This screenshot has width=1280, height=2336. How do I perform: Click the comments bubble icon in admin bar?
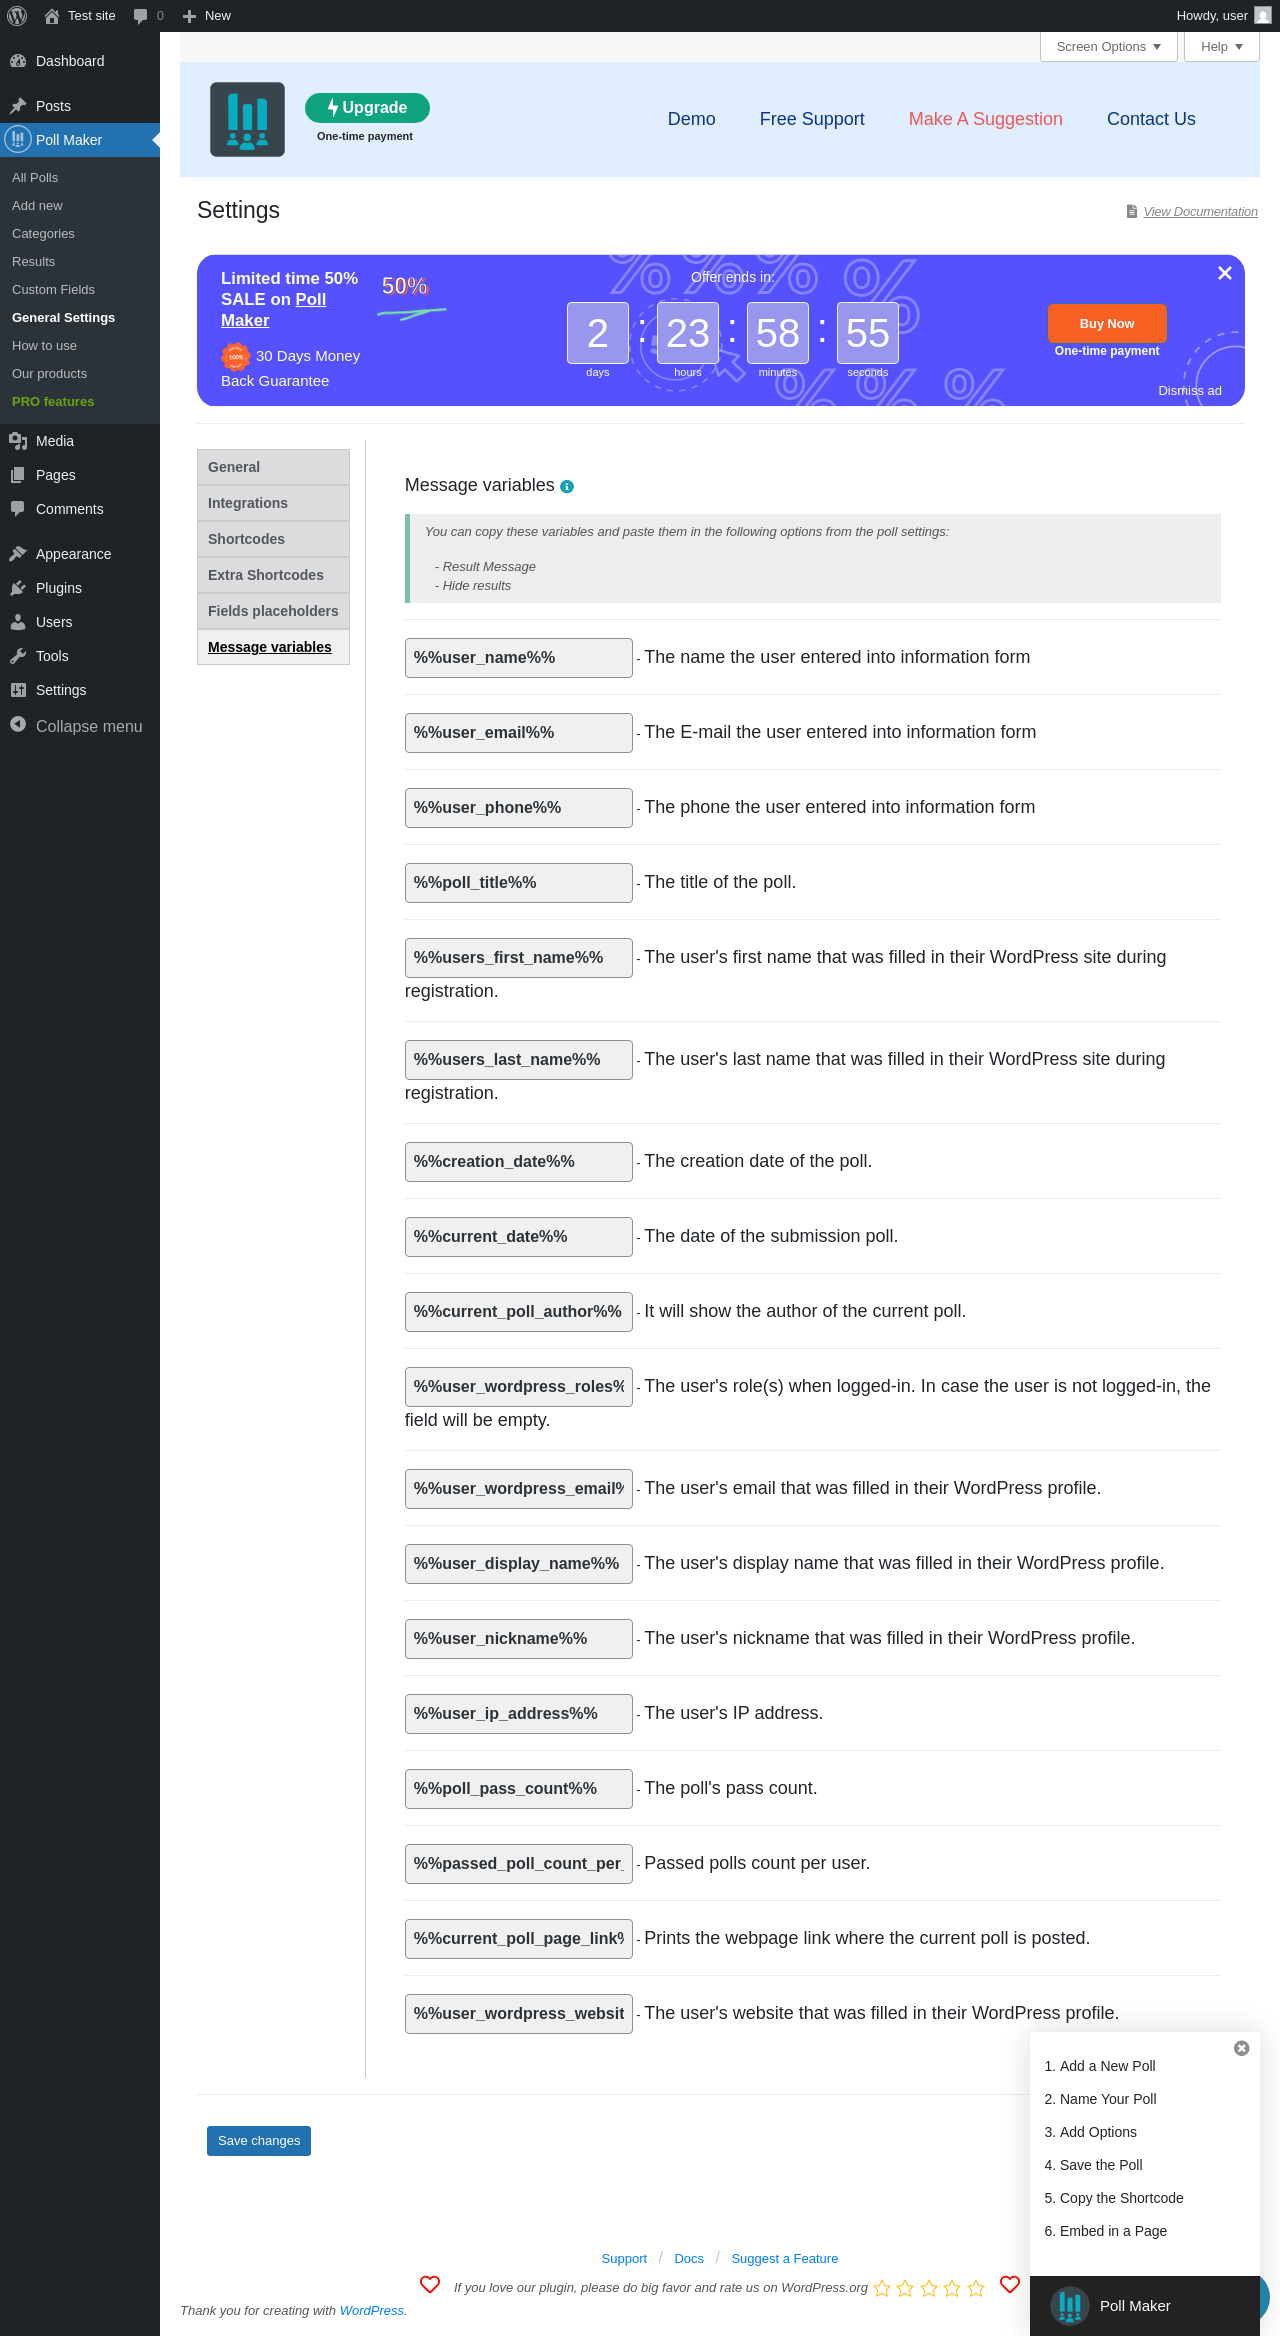141,16
